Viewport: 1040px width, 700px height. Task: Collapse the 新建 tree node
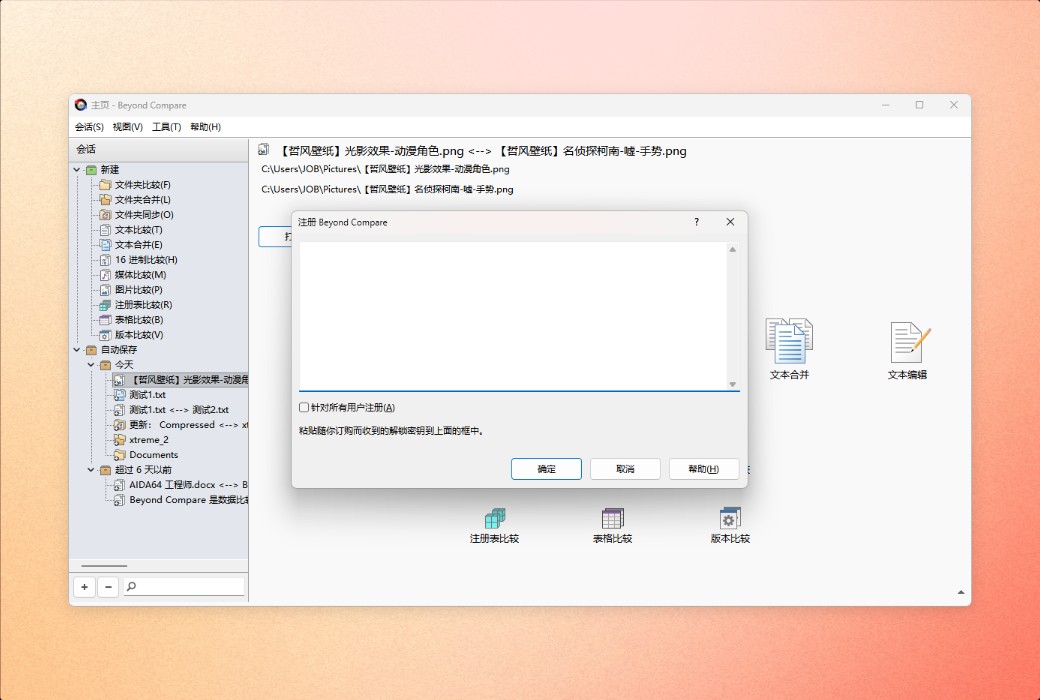click(77, 170)
